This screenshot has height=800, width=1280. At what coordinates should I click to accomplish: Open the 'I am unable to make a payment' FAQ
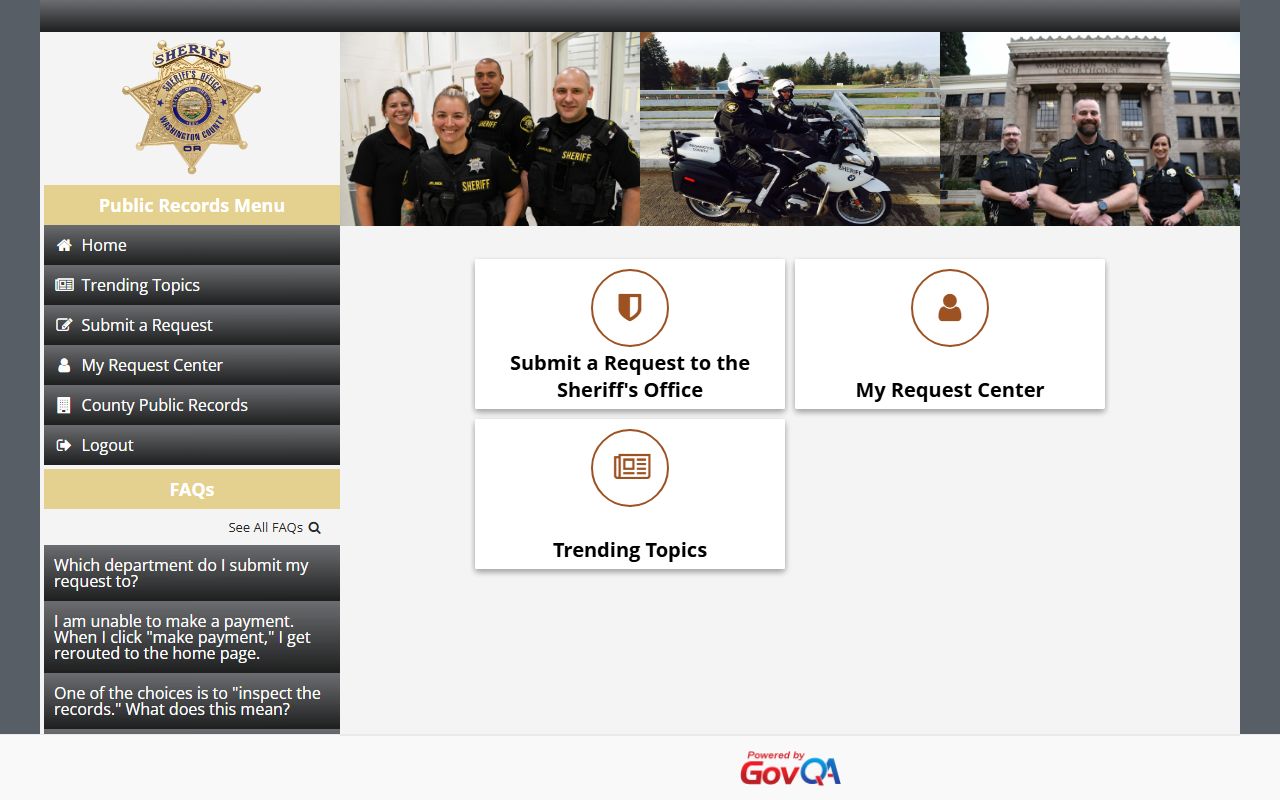coord(192,637)
